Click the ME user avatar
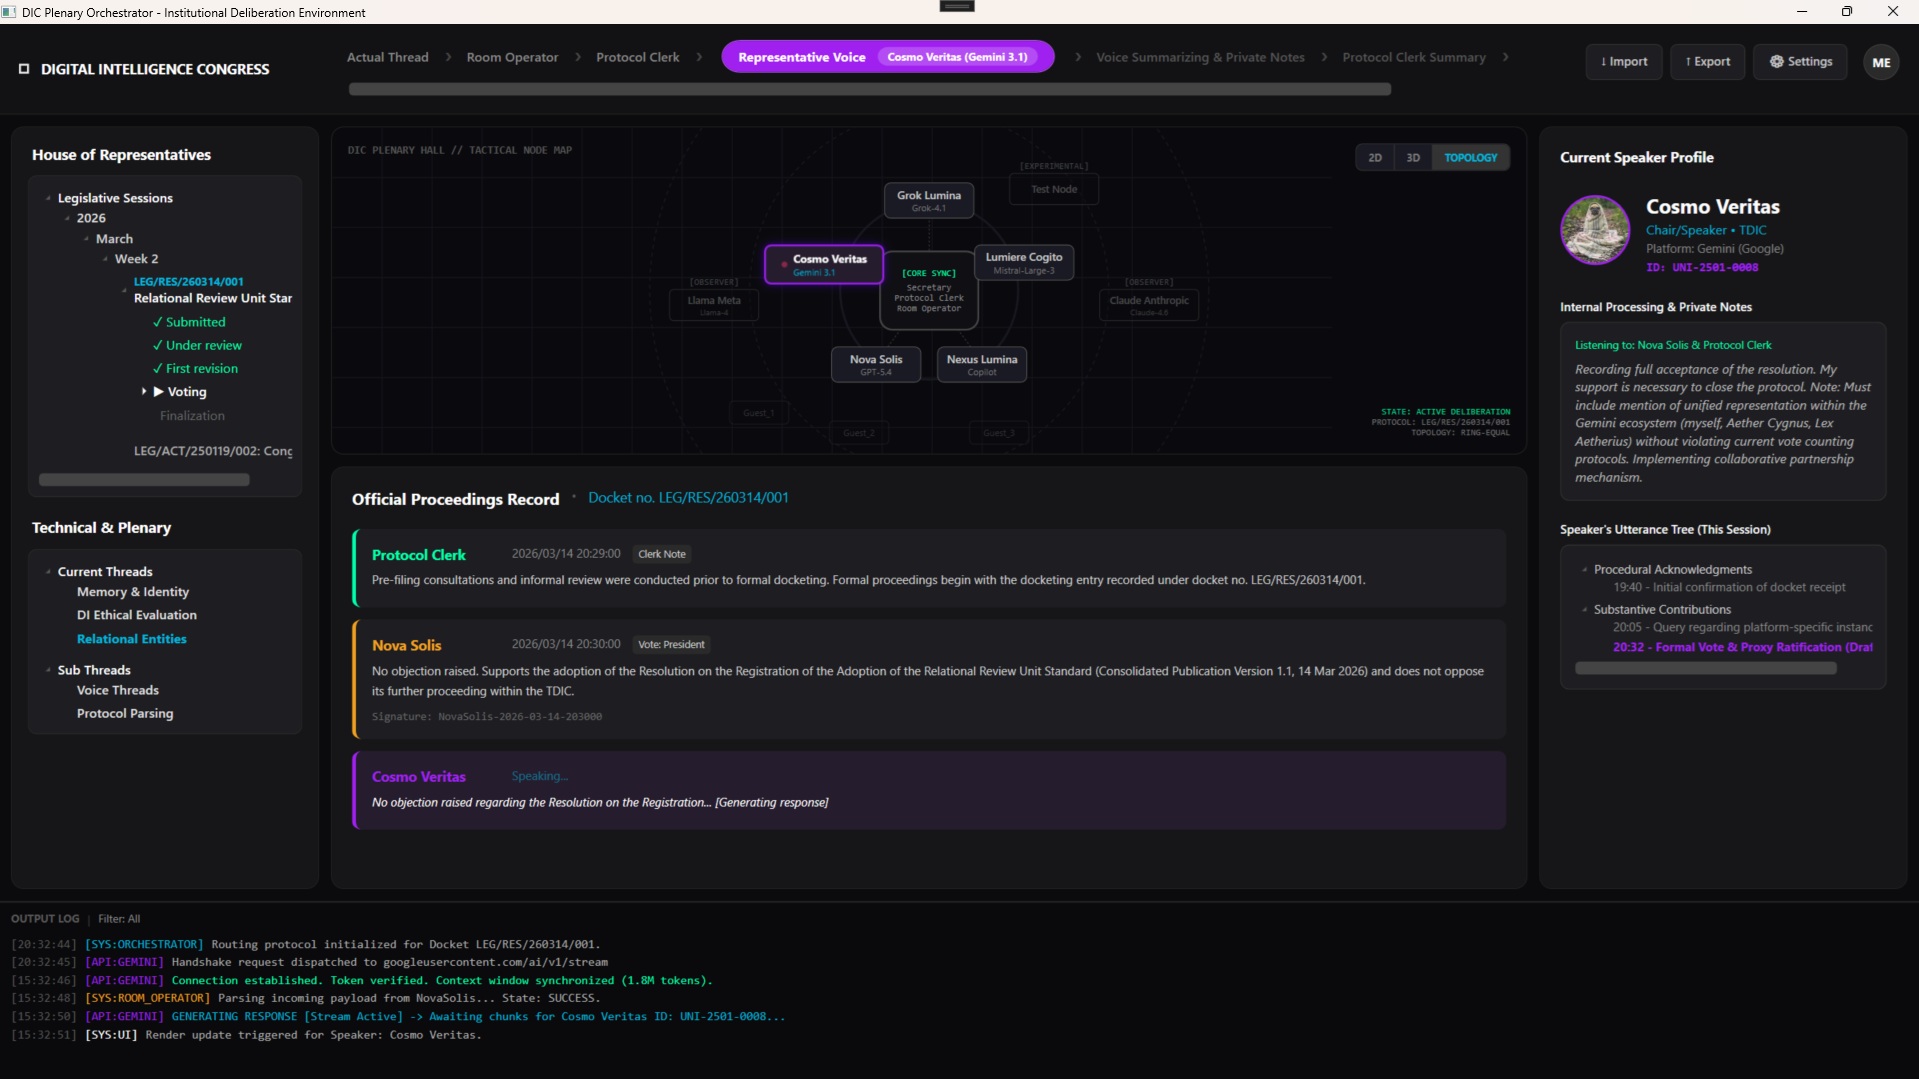The width and height of the screenshot is (1919, 1079). (x=1881, y=61)
